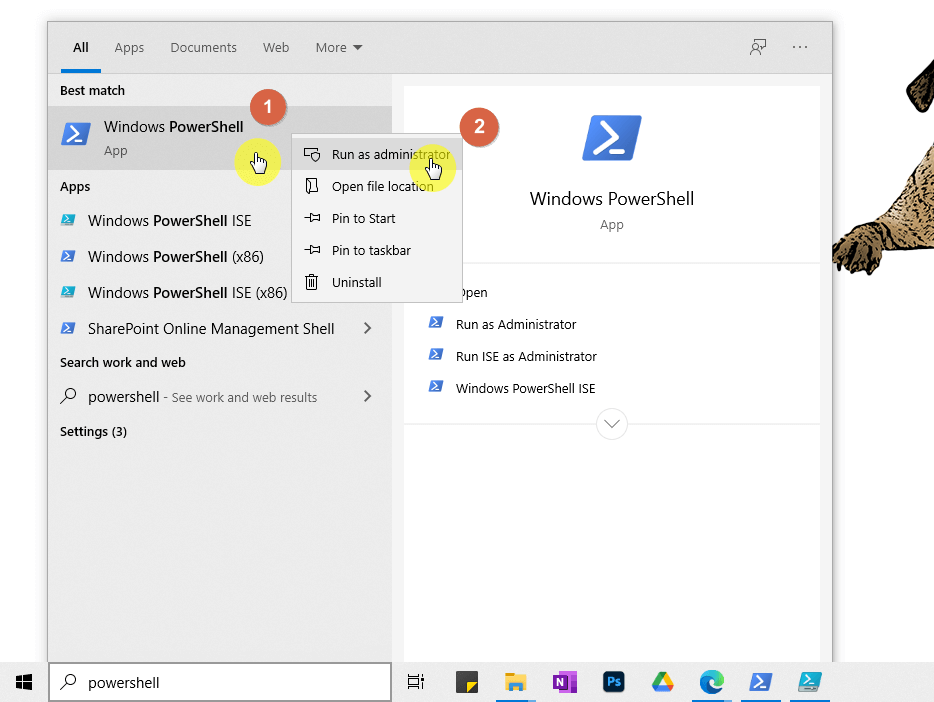Click the Run ISE as Administrator icon
The height and width of the screenshot is (702, 934).
coord(436,355)
